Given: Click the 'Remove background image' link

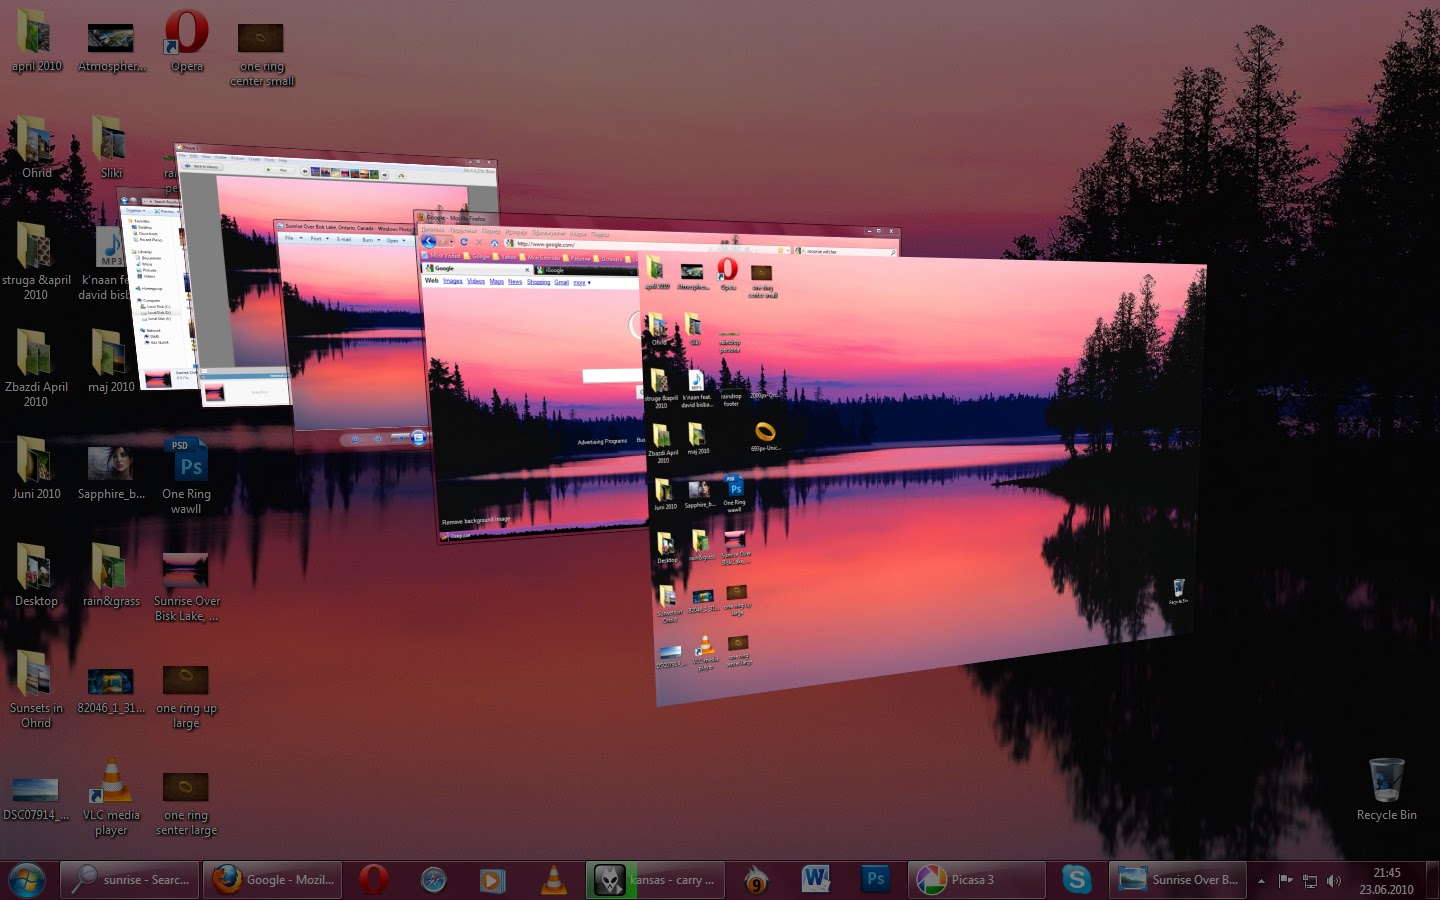Looking at the screenshot, I should 476,521.
